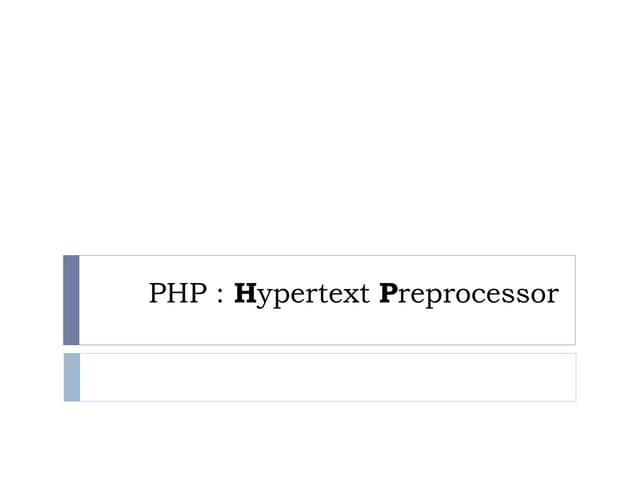Click the light blue accent bar beside subtitle
640x480 pixels.
click(71, 377)
